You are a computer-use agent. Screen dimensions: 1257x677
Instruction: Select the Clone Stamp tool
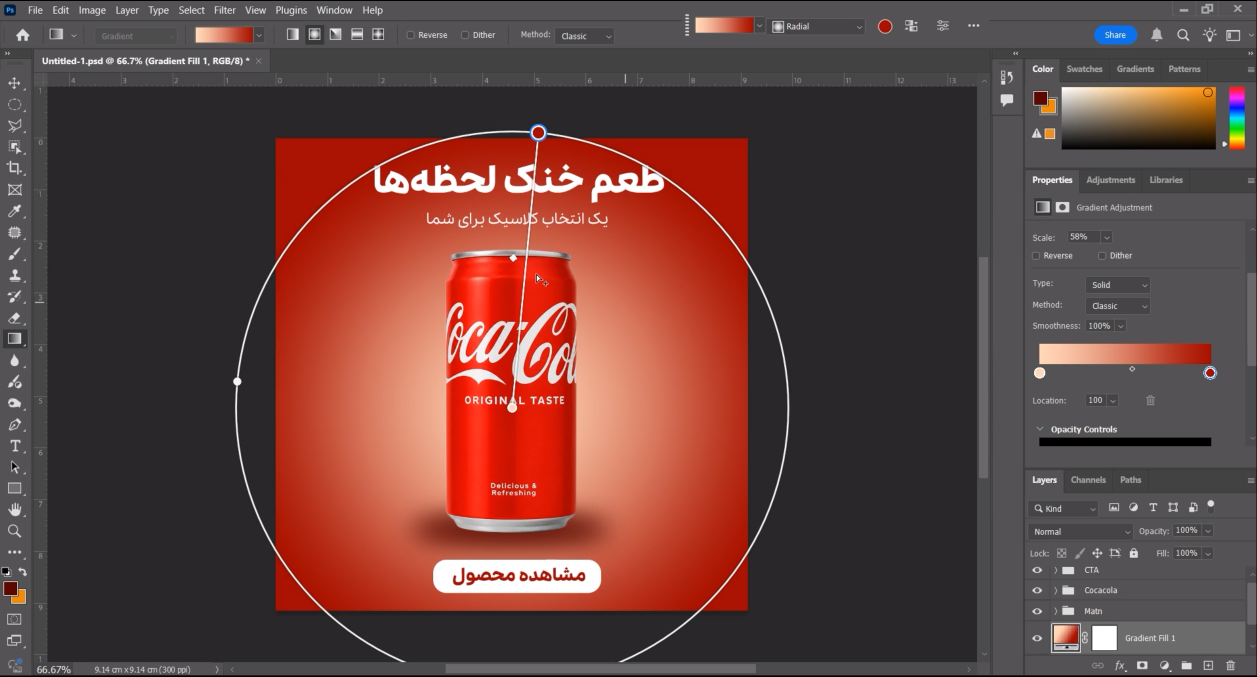point(15,275)
